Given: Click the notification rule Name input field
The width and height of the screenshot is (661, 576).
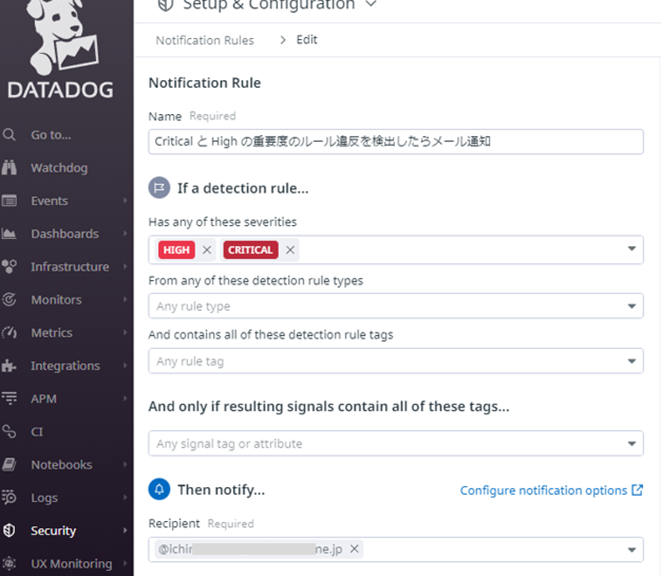Looking at the screenshot, I should tap(395, 142).
